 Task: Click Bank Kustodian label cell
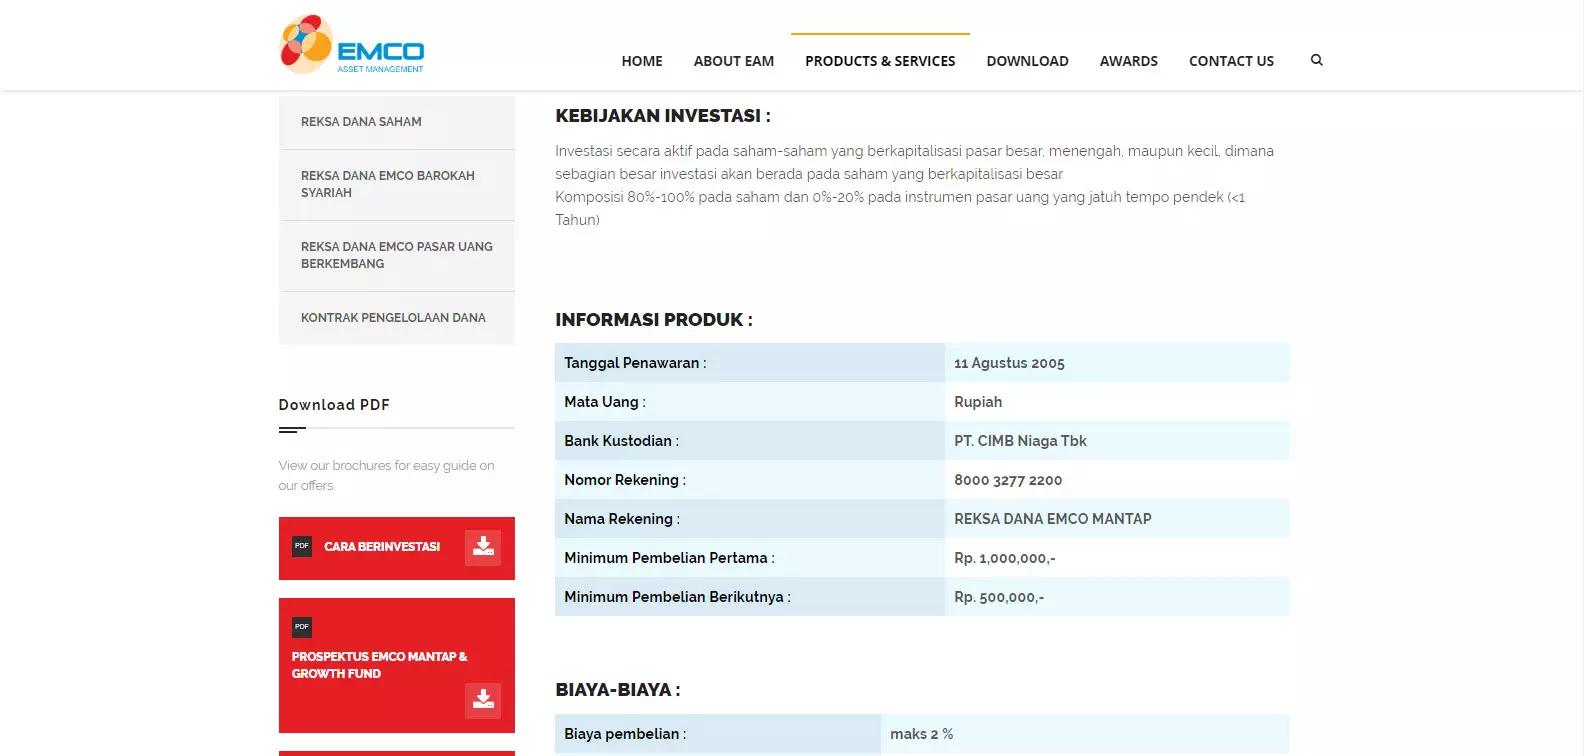(x=750, y=441)
